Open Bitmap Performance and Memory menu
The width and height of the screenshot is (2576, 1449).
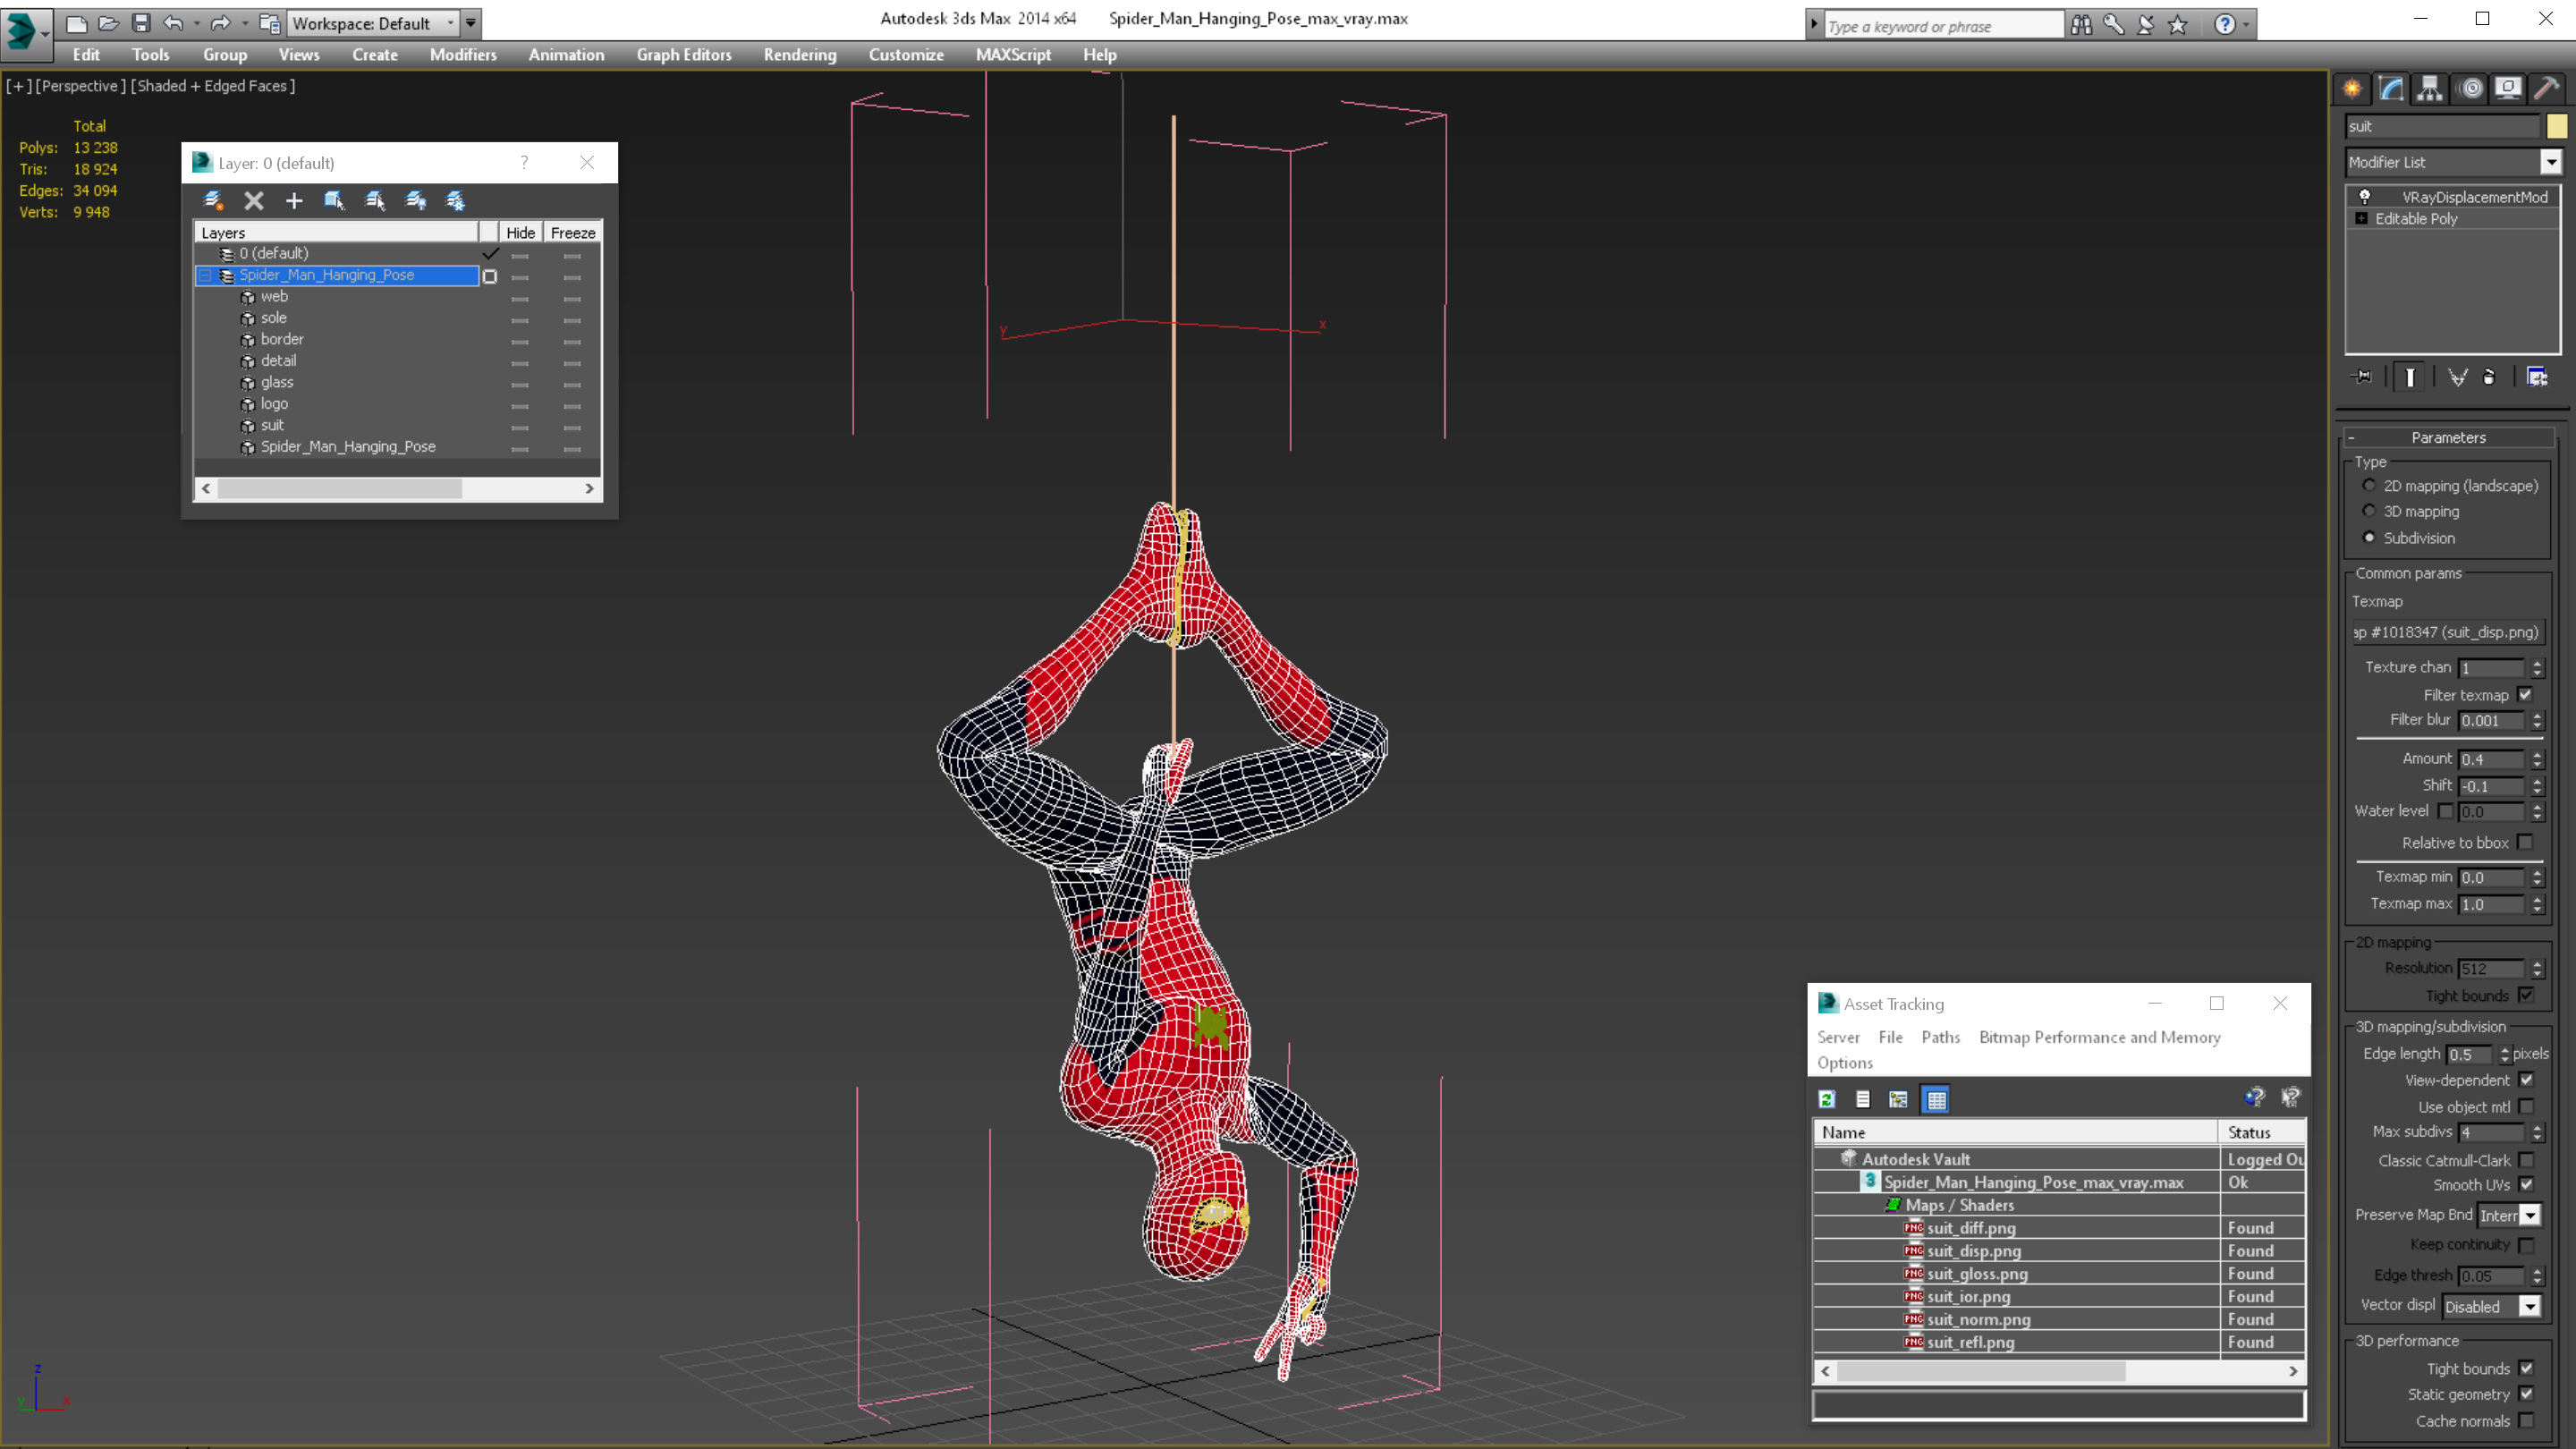(2100, 1037)
